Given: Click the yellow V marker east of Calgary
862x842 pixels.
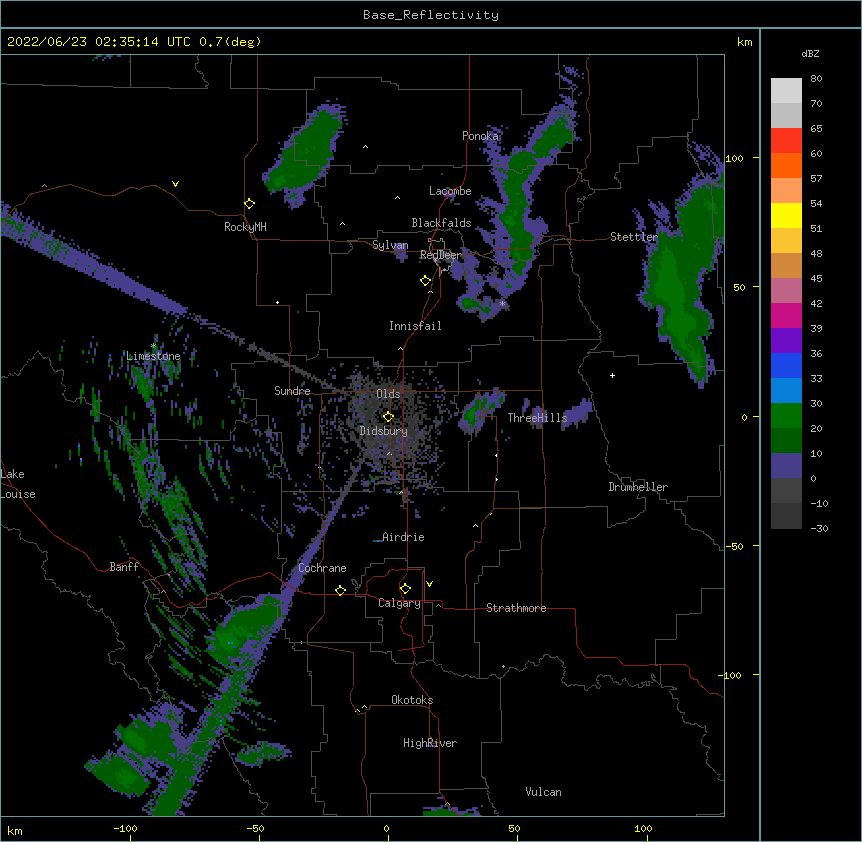Looking at the screenshot, I should (x=429, y=584).
